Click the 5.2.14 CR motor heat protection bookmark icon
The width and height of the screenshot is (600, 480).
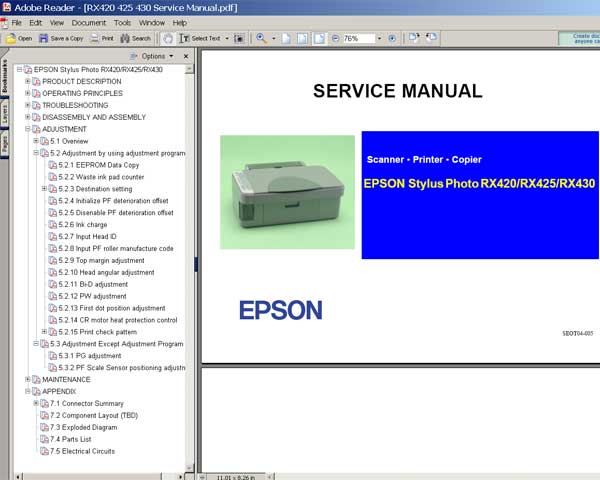click(52, 320)
